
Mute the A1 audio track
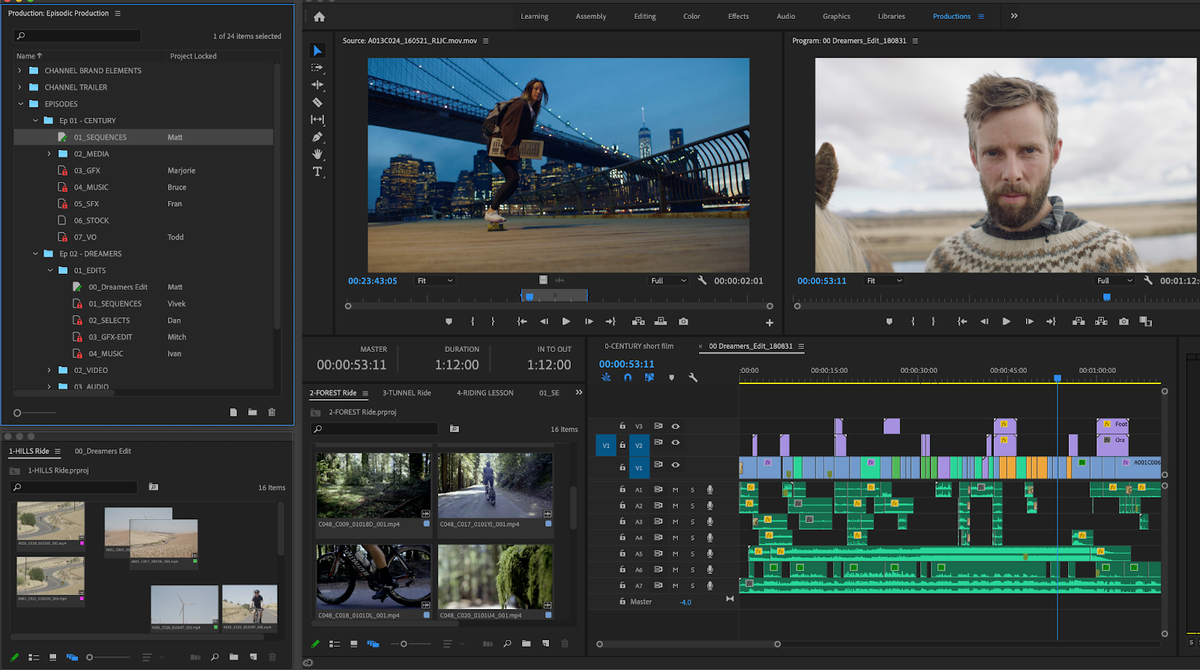pos(677,489)
